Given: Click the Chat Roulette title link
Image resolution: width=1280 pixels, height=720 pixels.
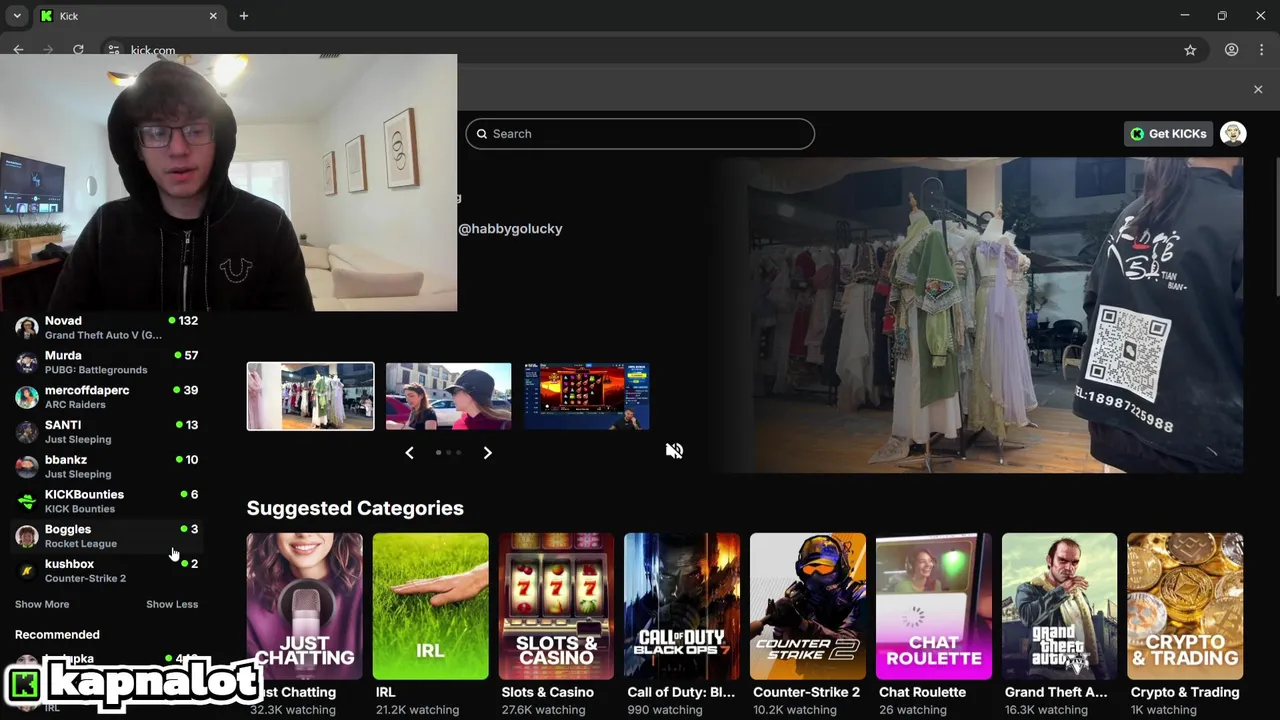Looking at the screenshot, I should coord(922,692).
